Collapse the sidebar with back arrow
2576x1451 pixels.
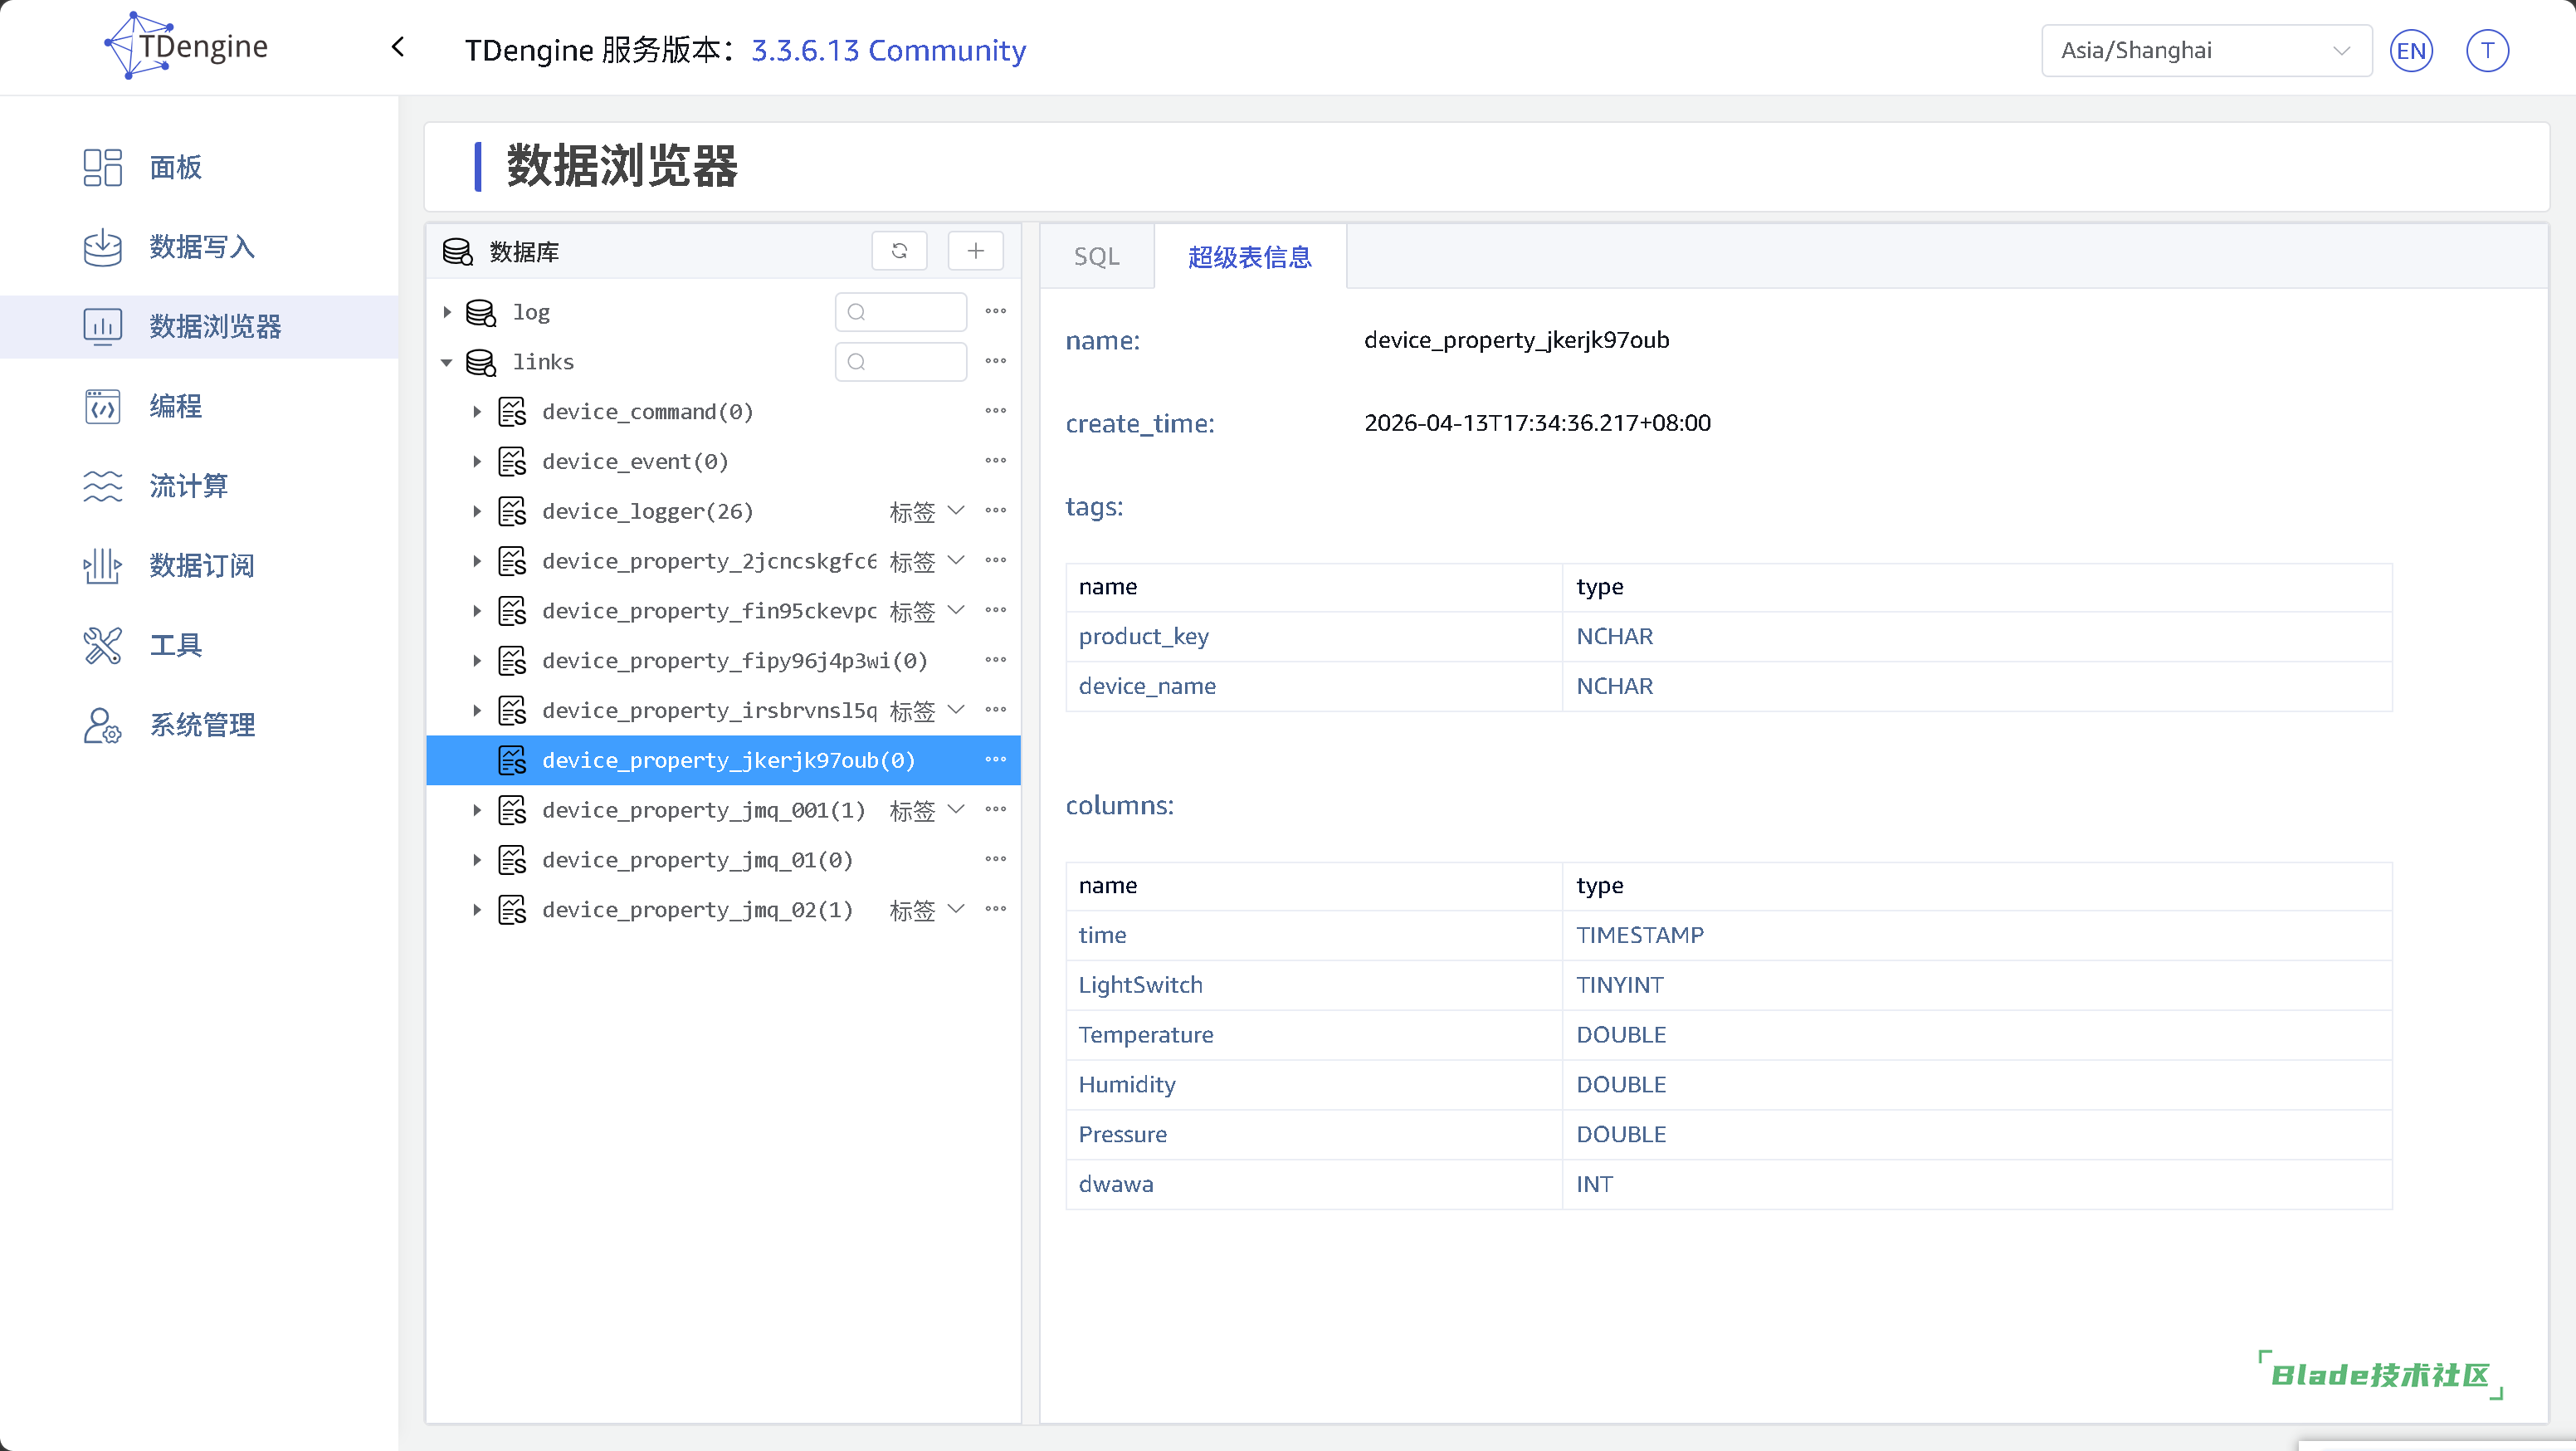[x=398, y=47]
